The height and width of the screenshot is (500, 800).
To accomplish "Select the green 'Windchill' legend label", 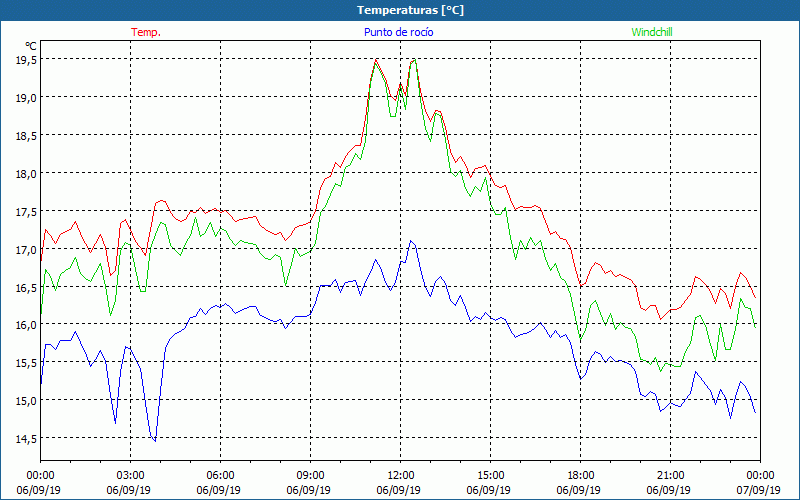I will (652, 32).
